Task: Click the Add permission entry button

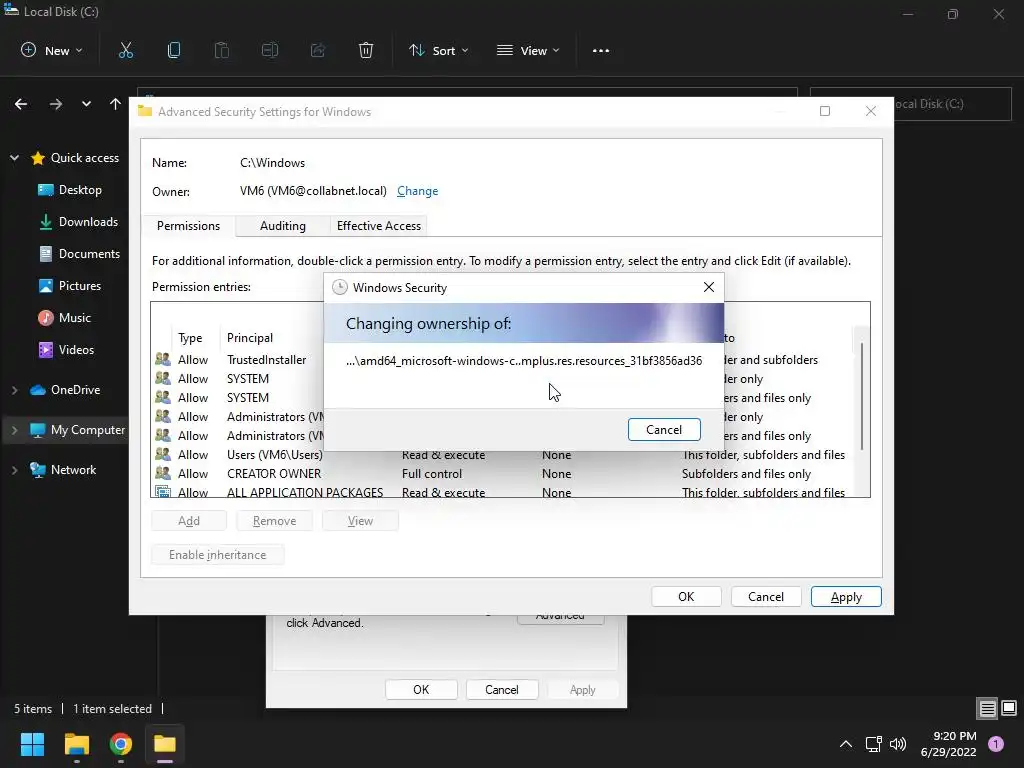Action: click(189, 521)
